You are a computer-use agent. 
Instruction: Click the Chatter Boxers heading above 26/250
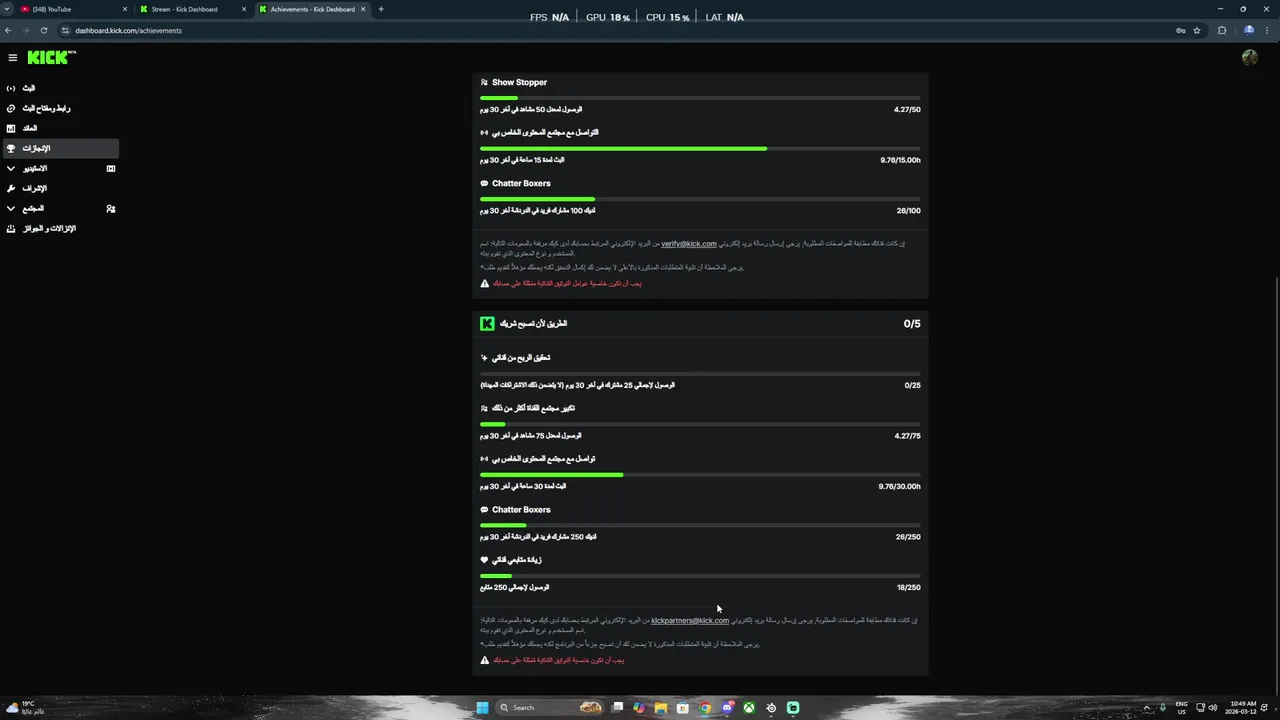tap(521, 510)
